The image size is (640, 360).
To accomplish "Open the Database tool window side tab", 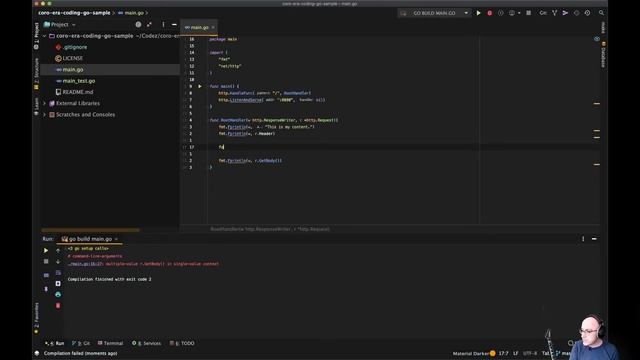I will point(603,55).
